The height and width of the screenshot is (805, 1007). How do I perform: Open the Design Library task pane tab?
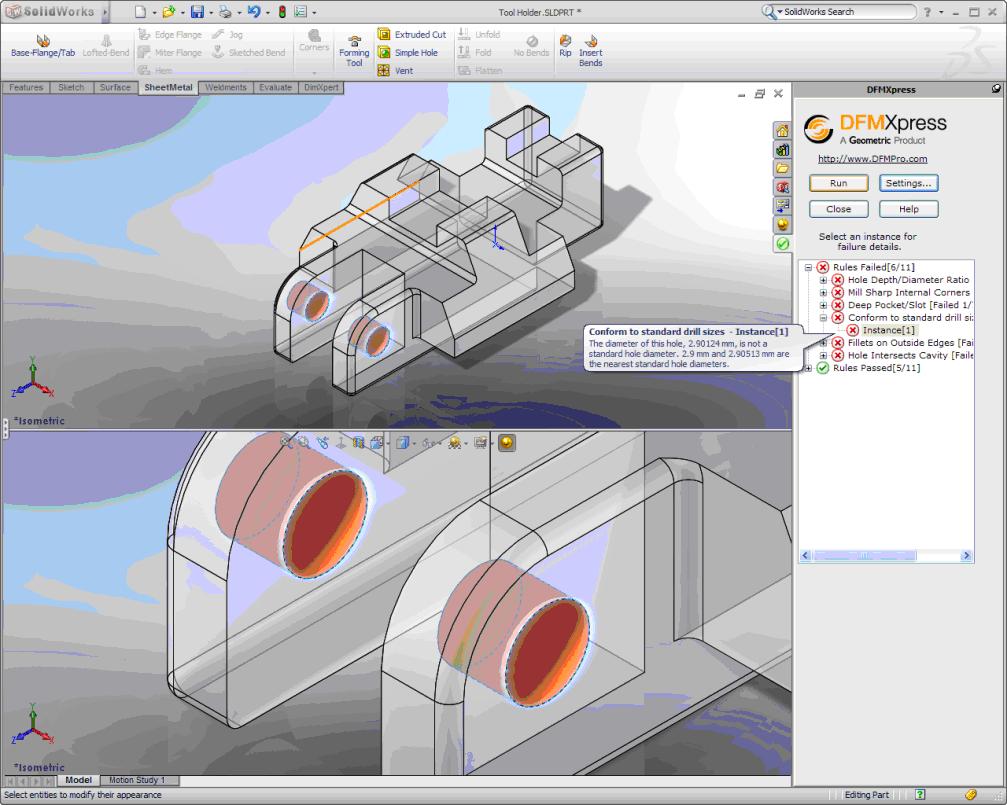coord(782,150)
